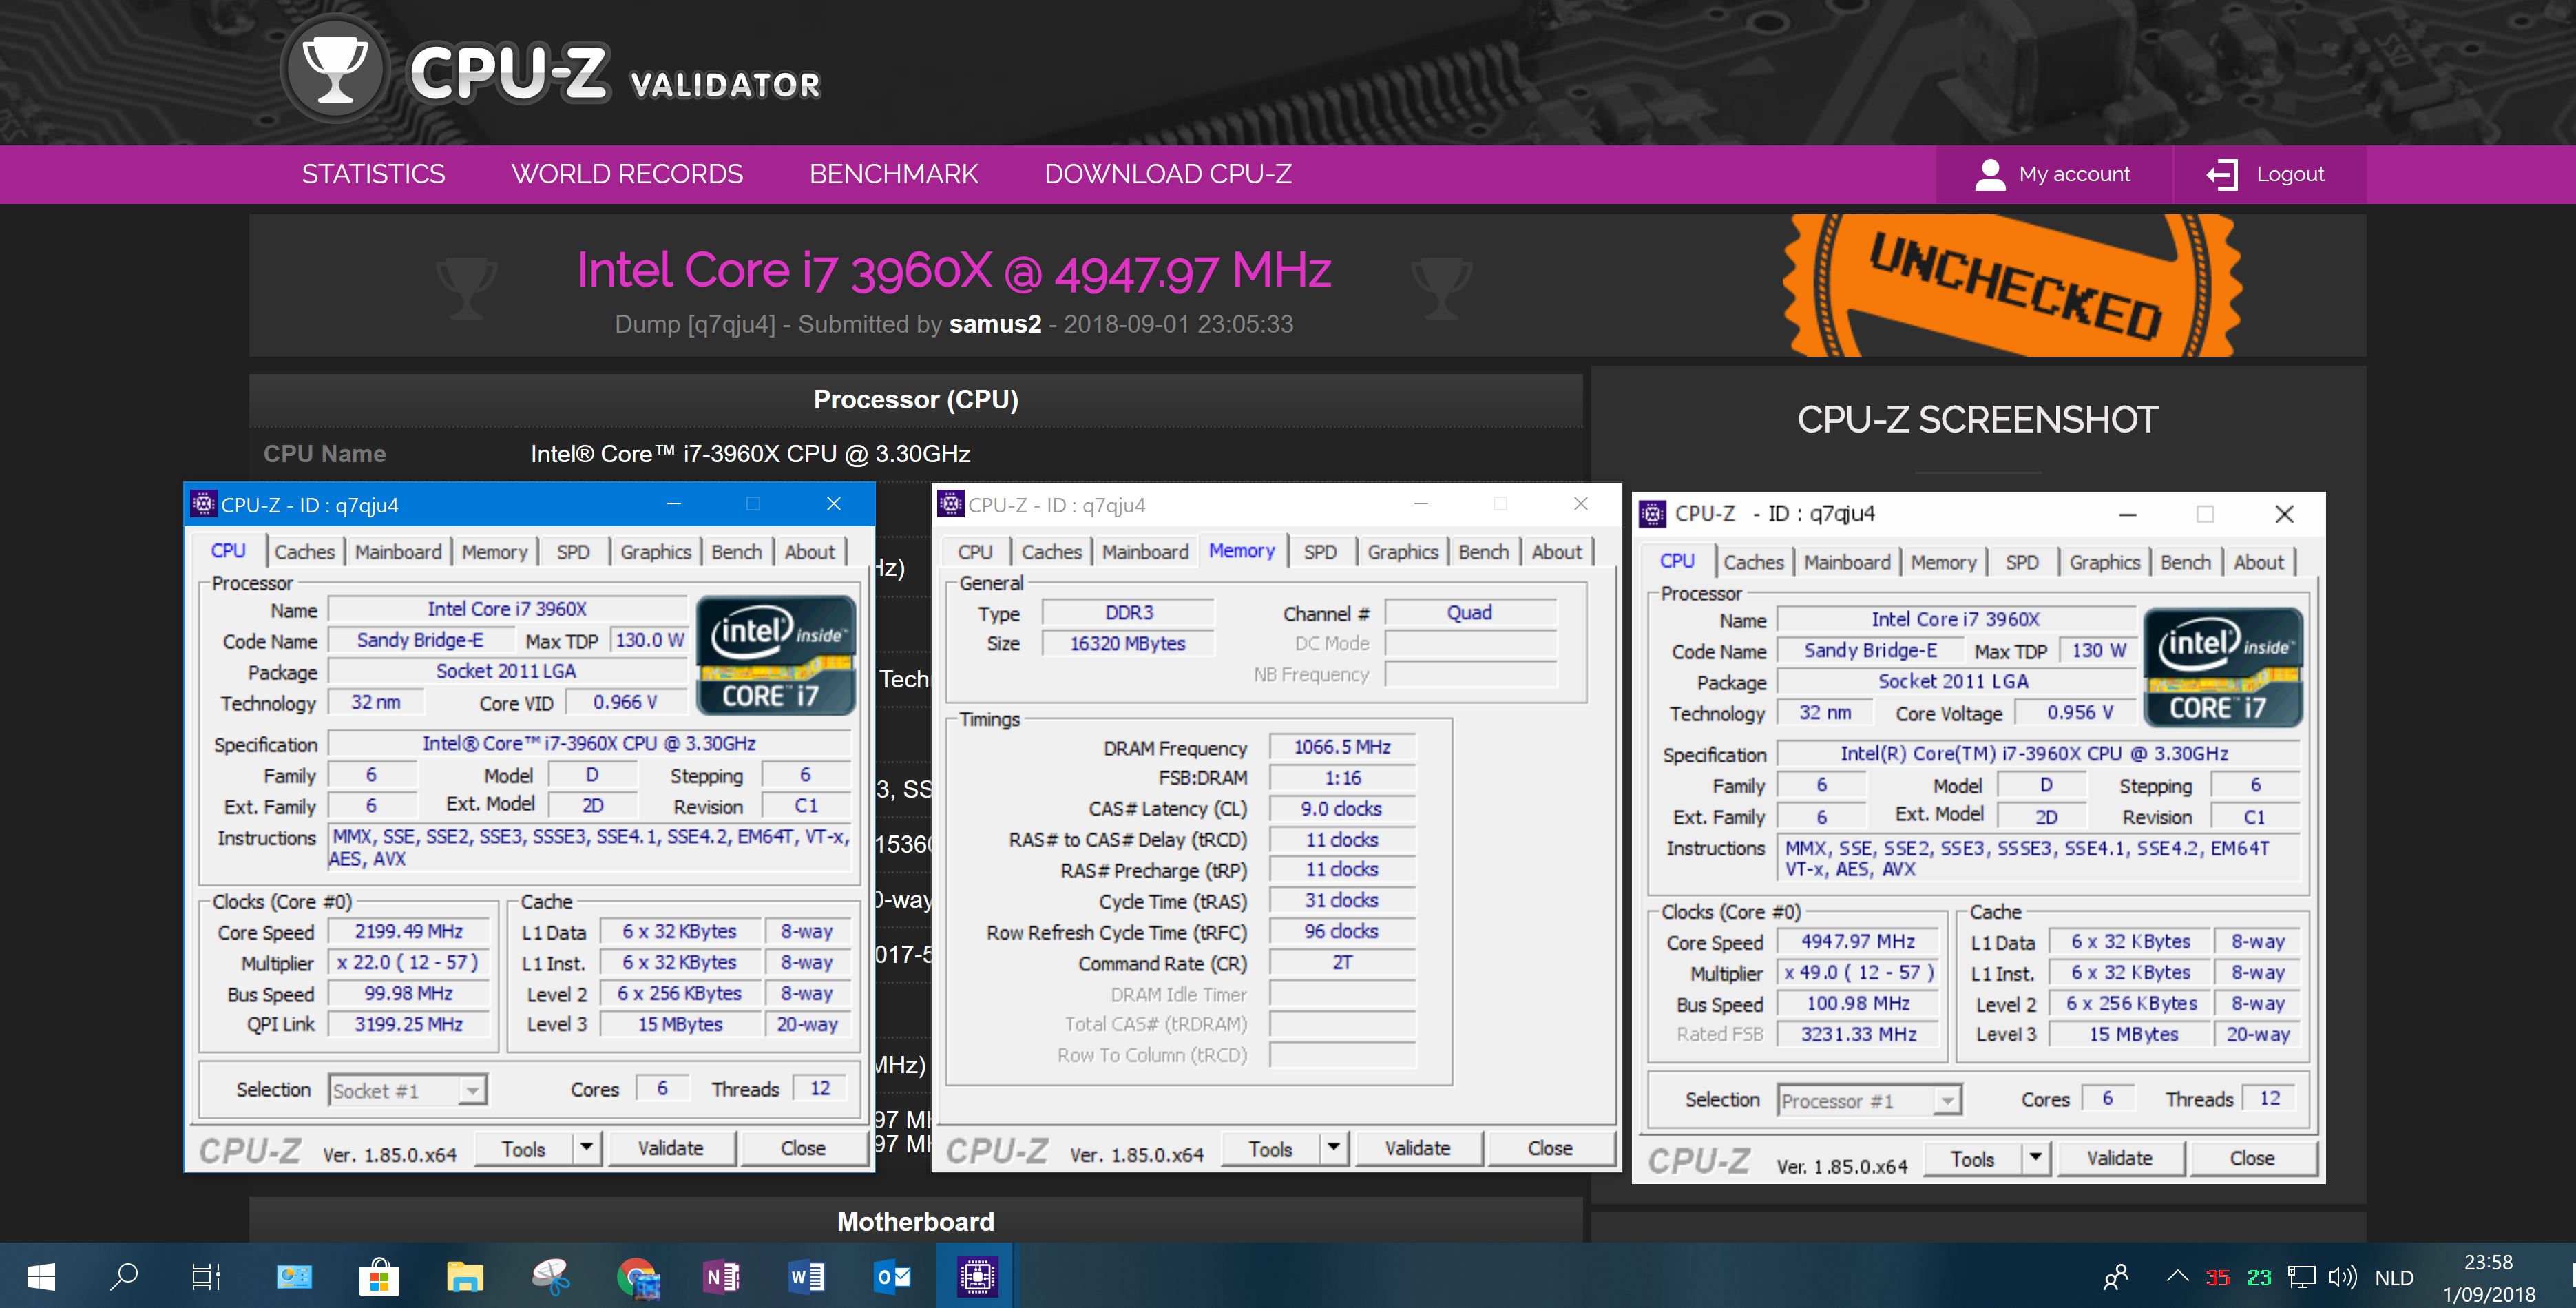Open SPD tab in middle CPU-Z window
The image size is (2576, 1308).
[1320, 552]
